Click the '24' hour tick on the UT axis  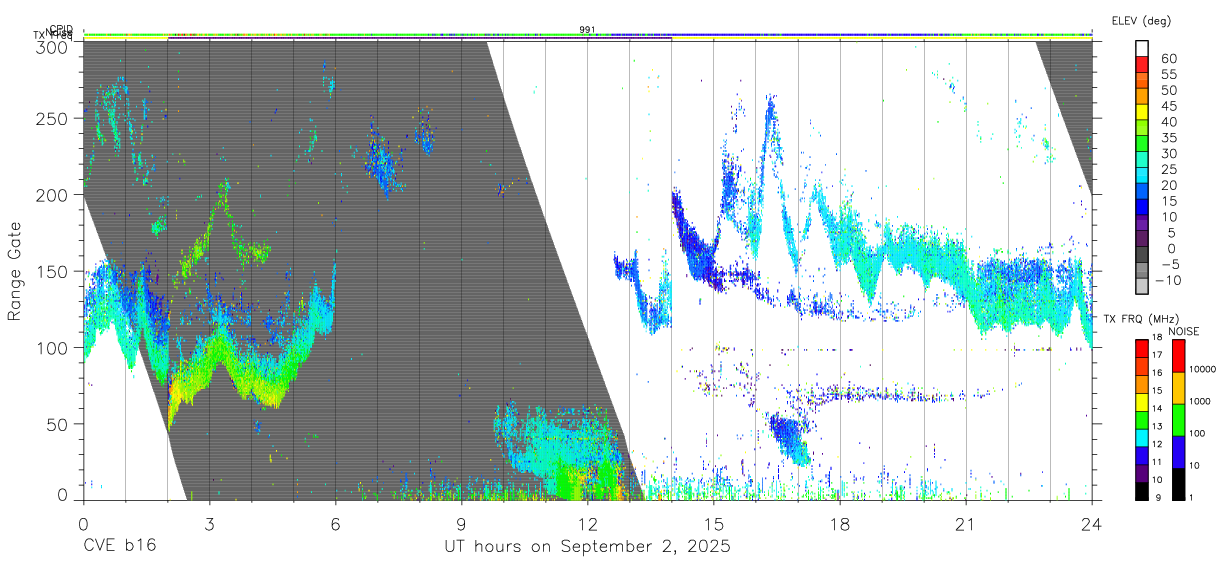click(x=1092, y=524)
